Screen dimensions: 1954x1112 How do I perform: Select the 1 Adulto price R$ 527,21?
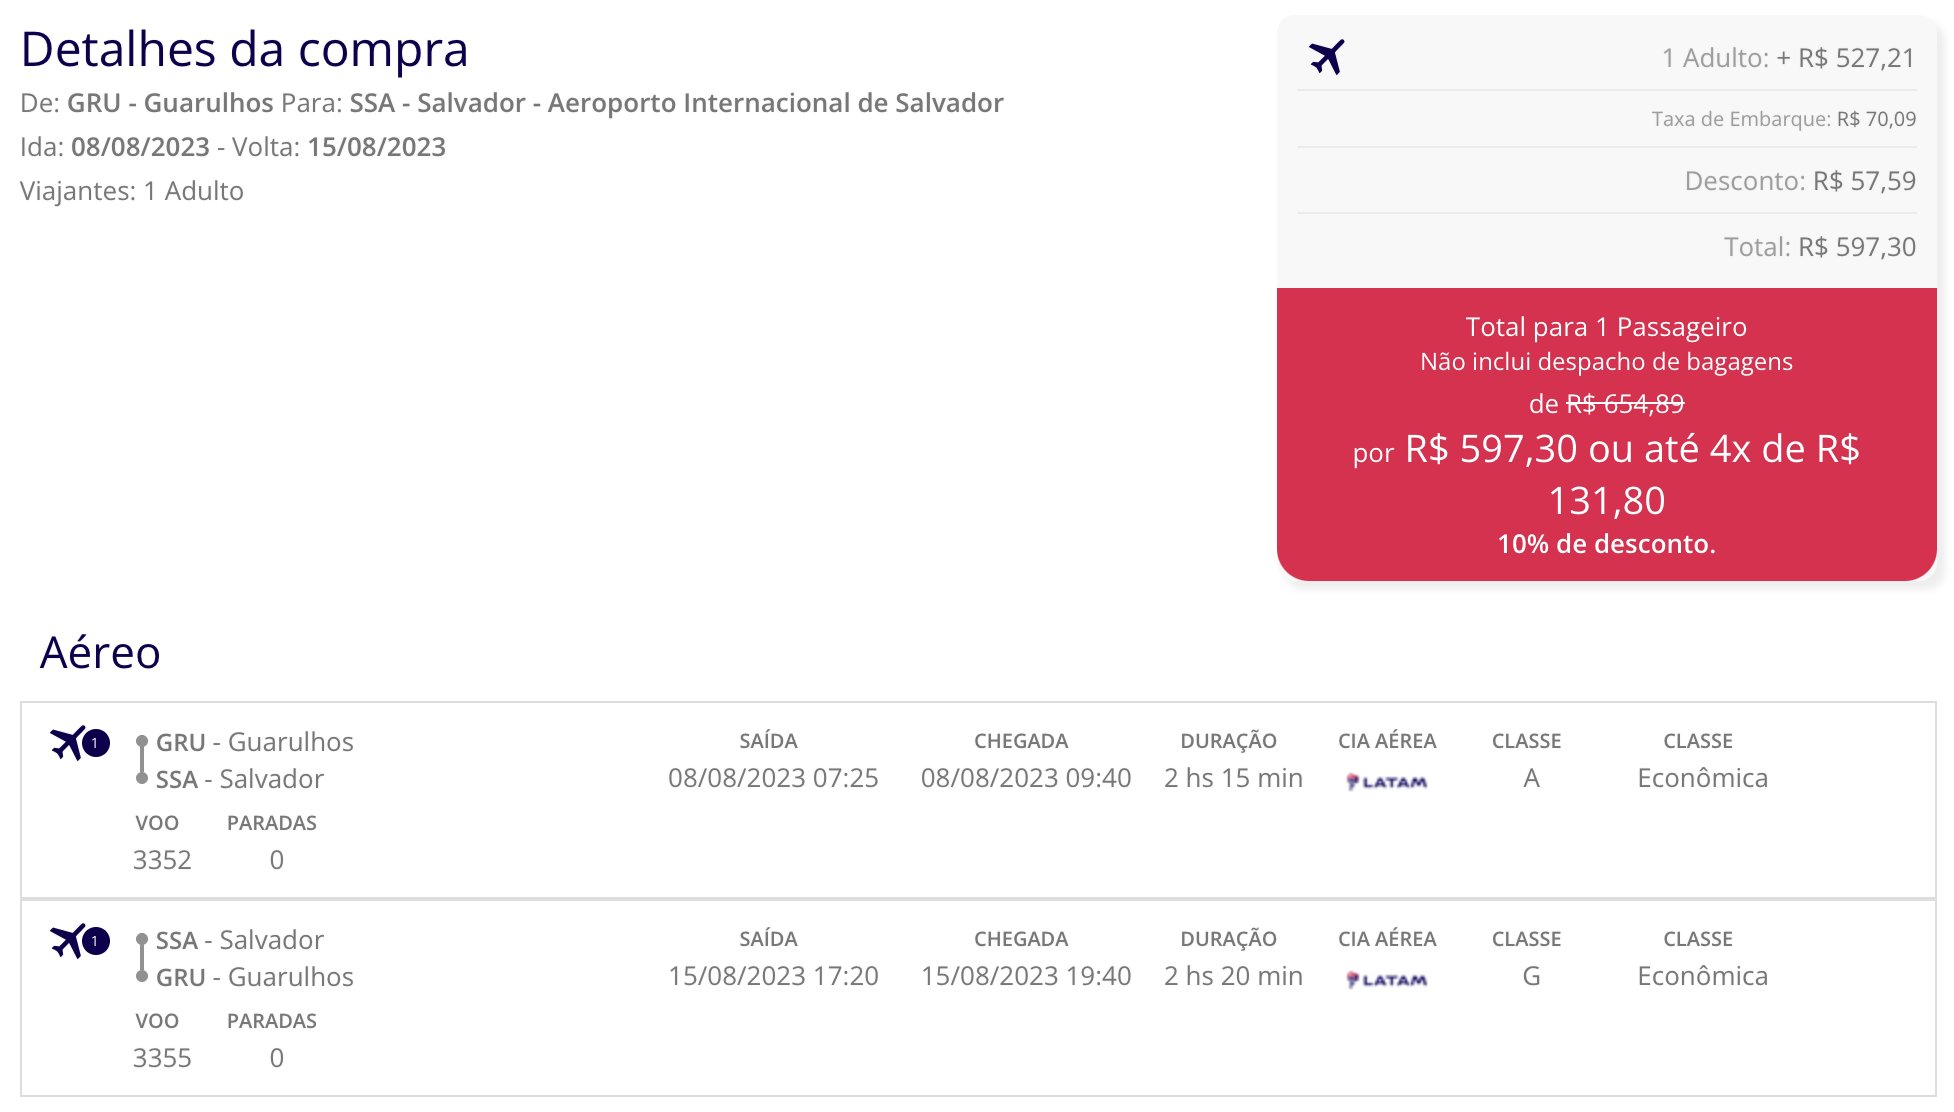1788,58
